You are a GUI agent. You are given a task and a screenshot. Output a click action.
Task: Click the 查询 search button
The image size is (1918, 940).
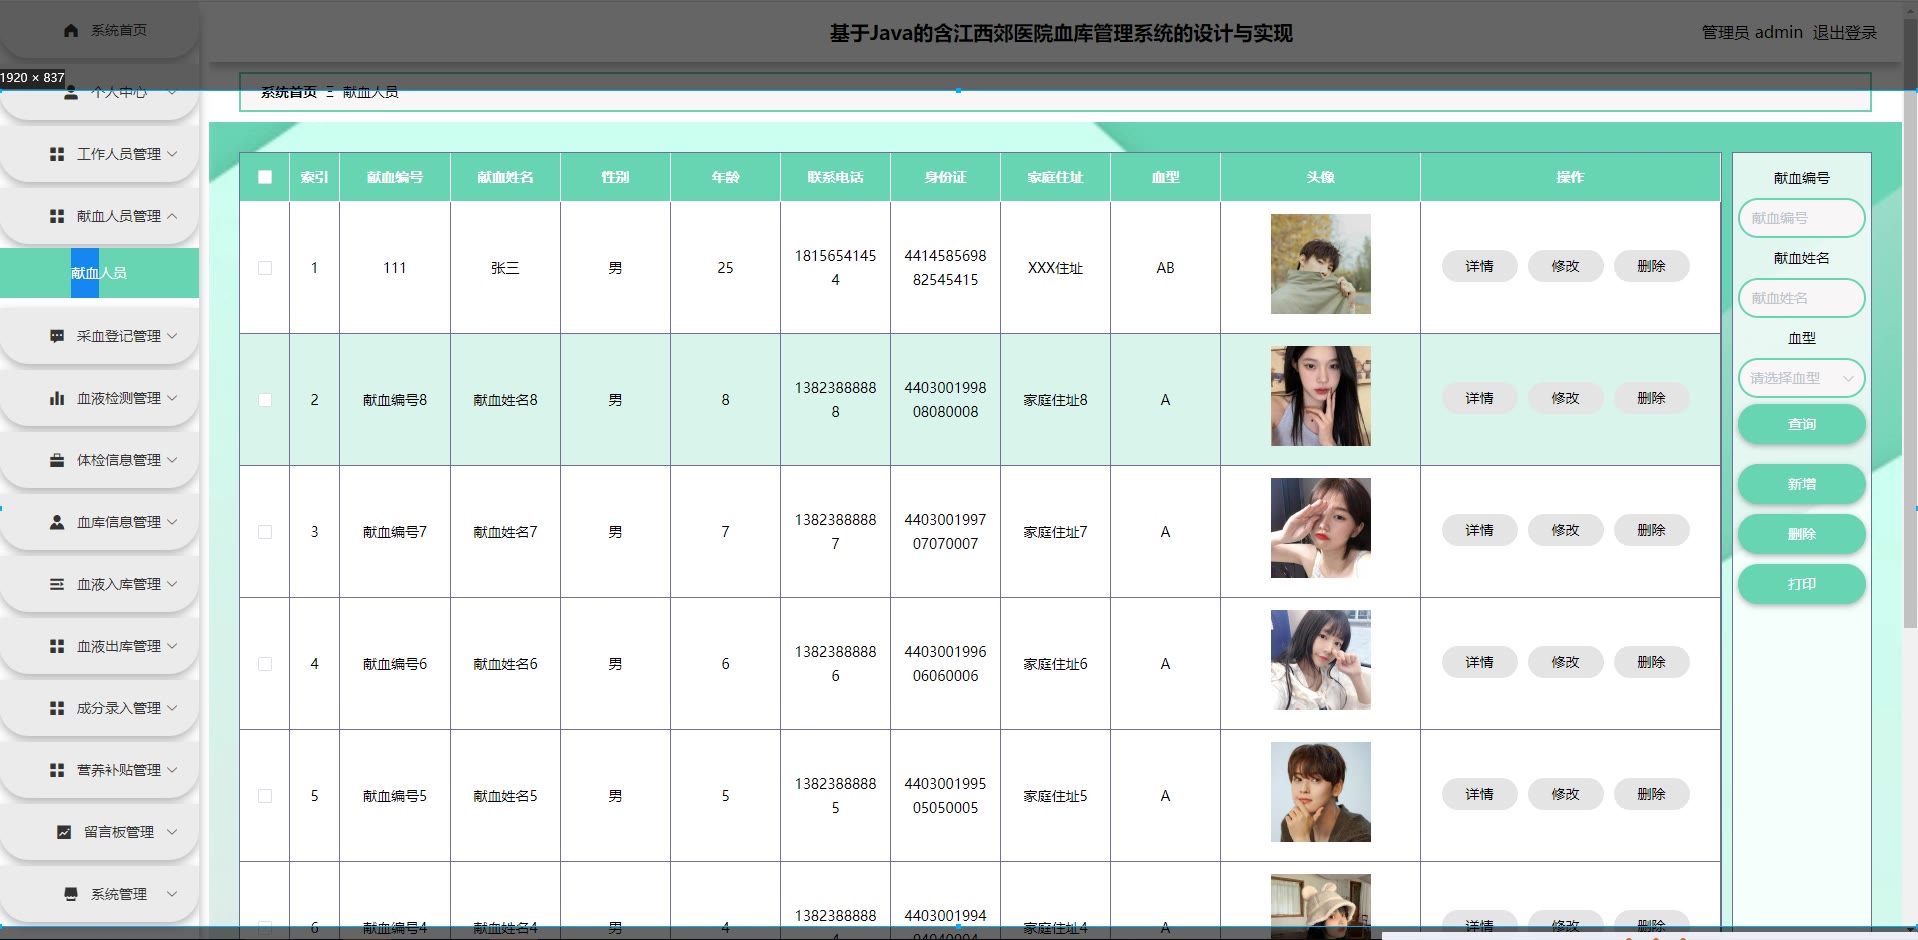click(x=1801, y=424)
